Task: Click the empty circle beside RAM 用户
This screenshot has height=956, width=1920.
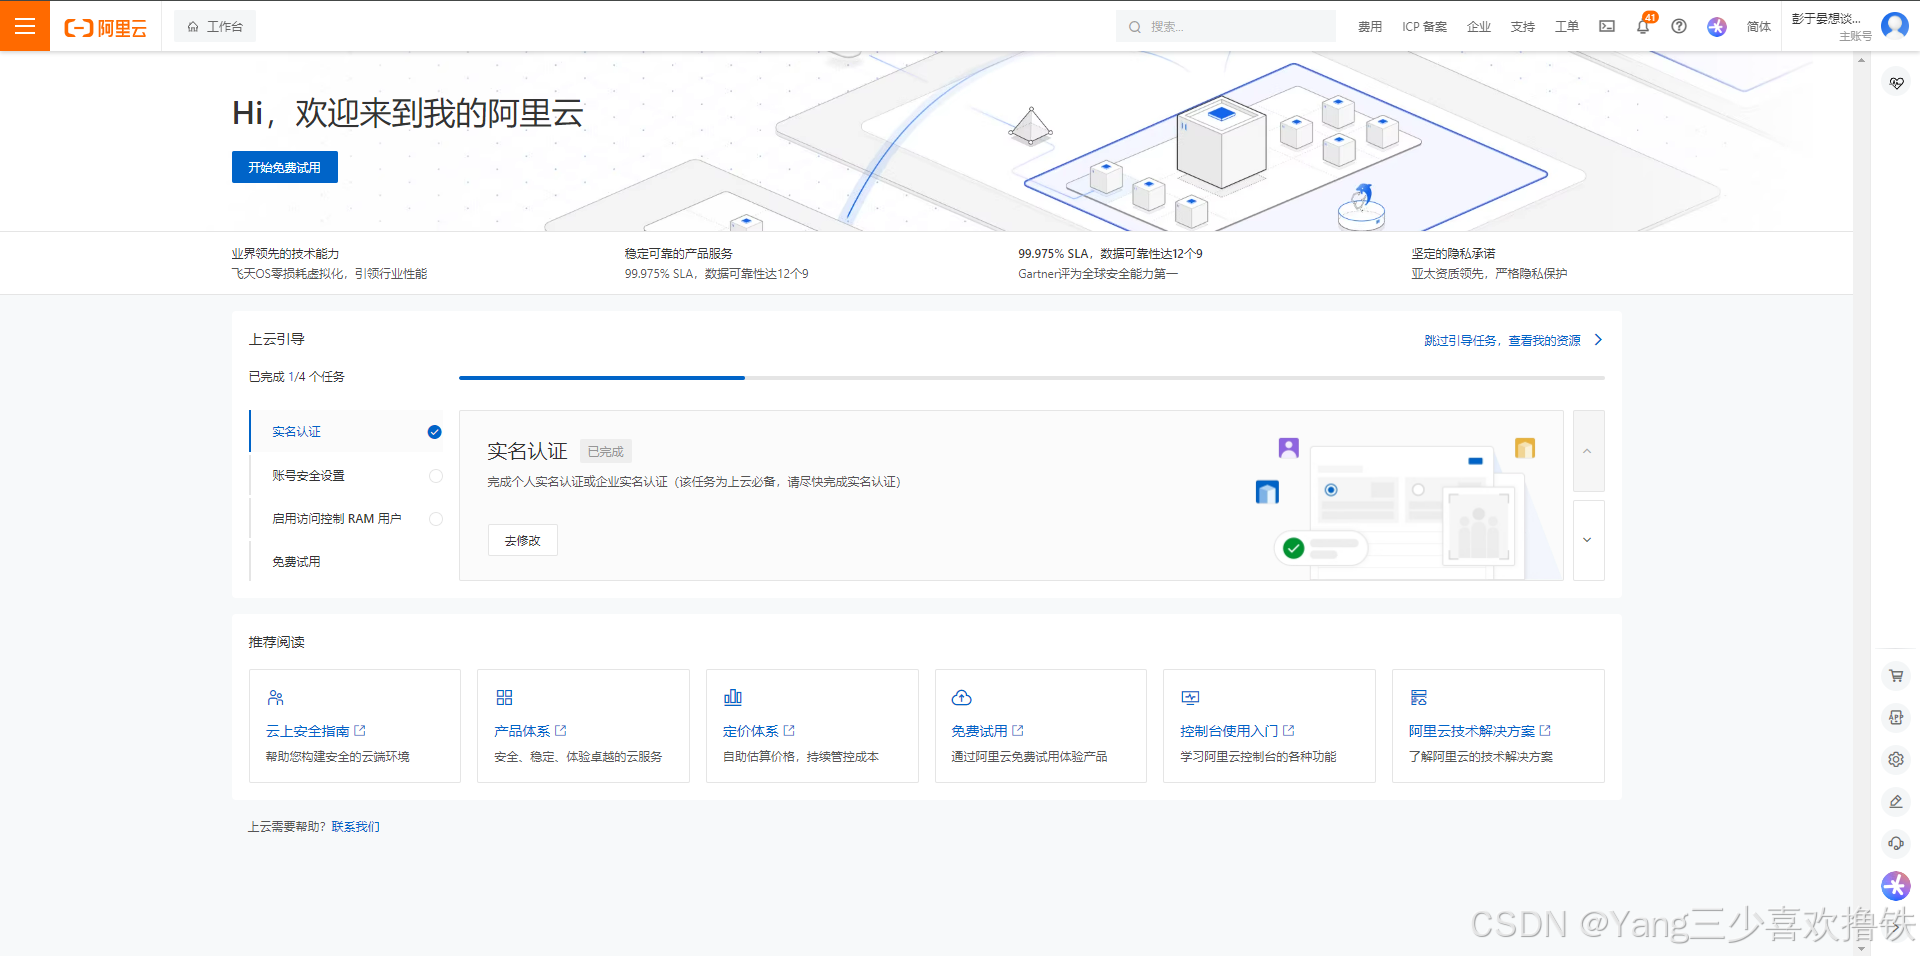Action: click(x=435, y=519)
